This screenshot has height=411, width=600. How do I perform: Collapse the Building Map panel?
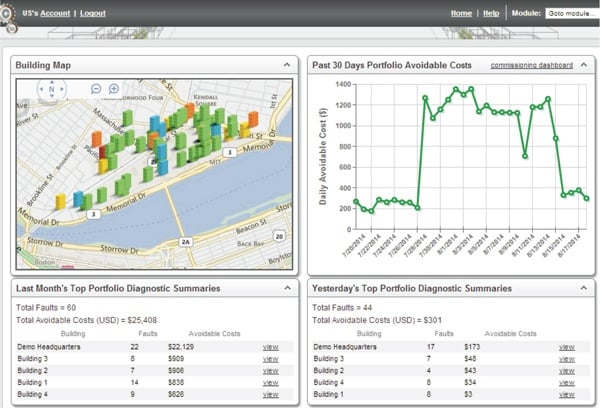click(286, 65)
